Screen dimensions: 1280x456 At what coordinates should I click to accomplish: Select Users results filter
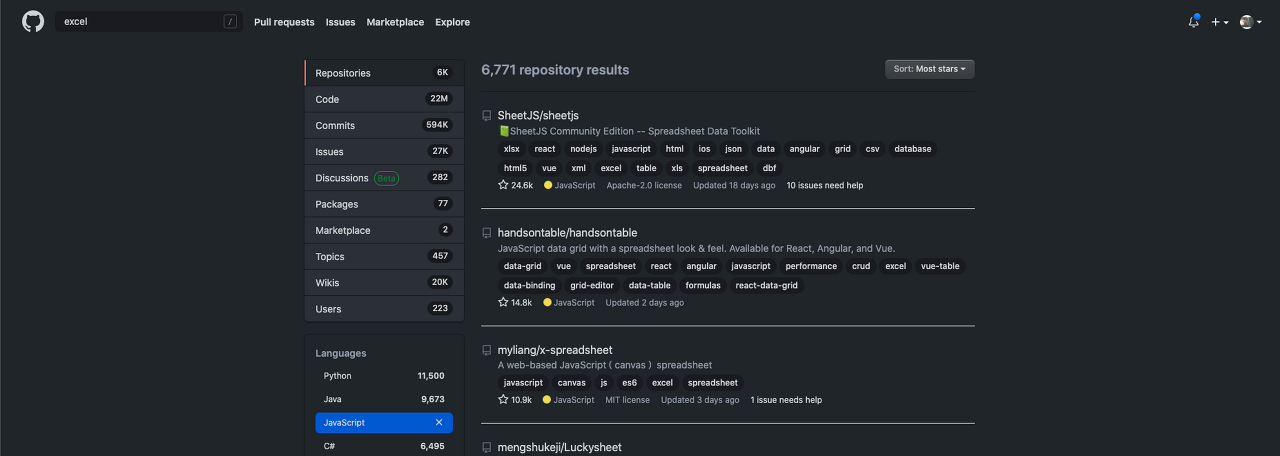pos(384,309)
